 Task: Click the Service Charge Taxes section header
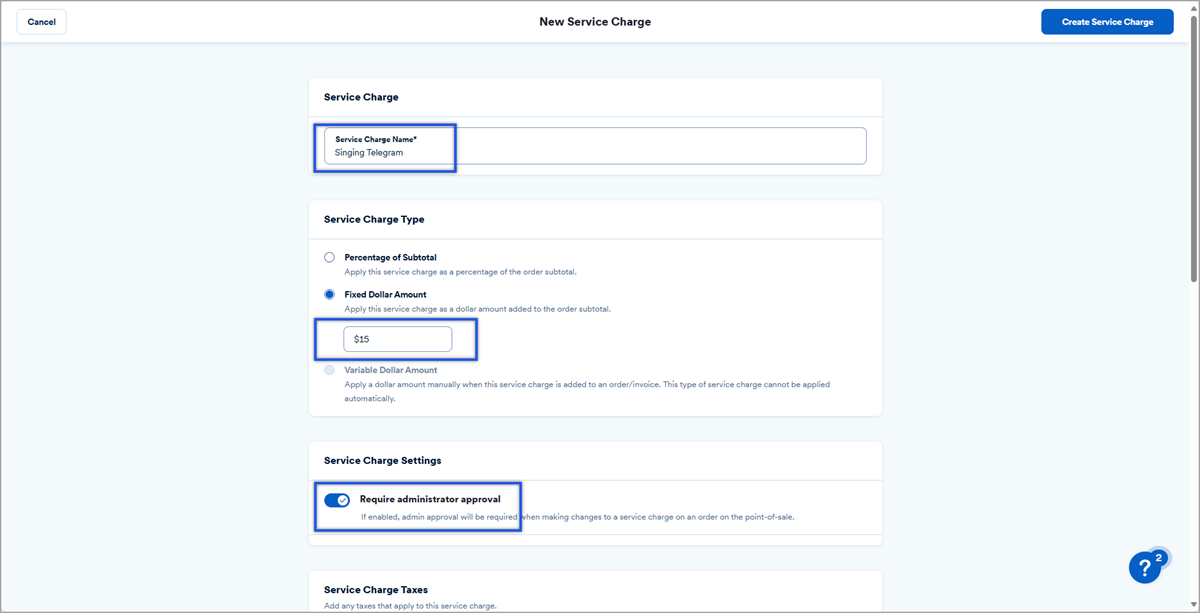[374, 589]
